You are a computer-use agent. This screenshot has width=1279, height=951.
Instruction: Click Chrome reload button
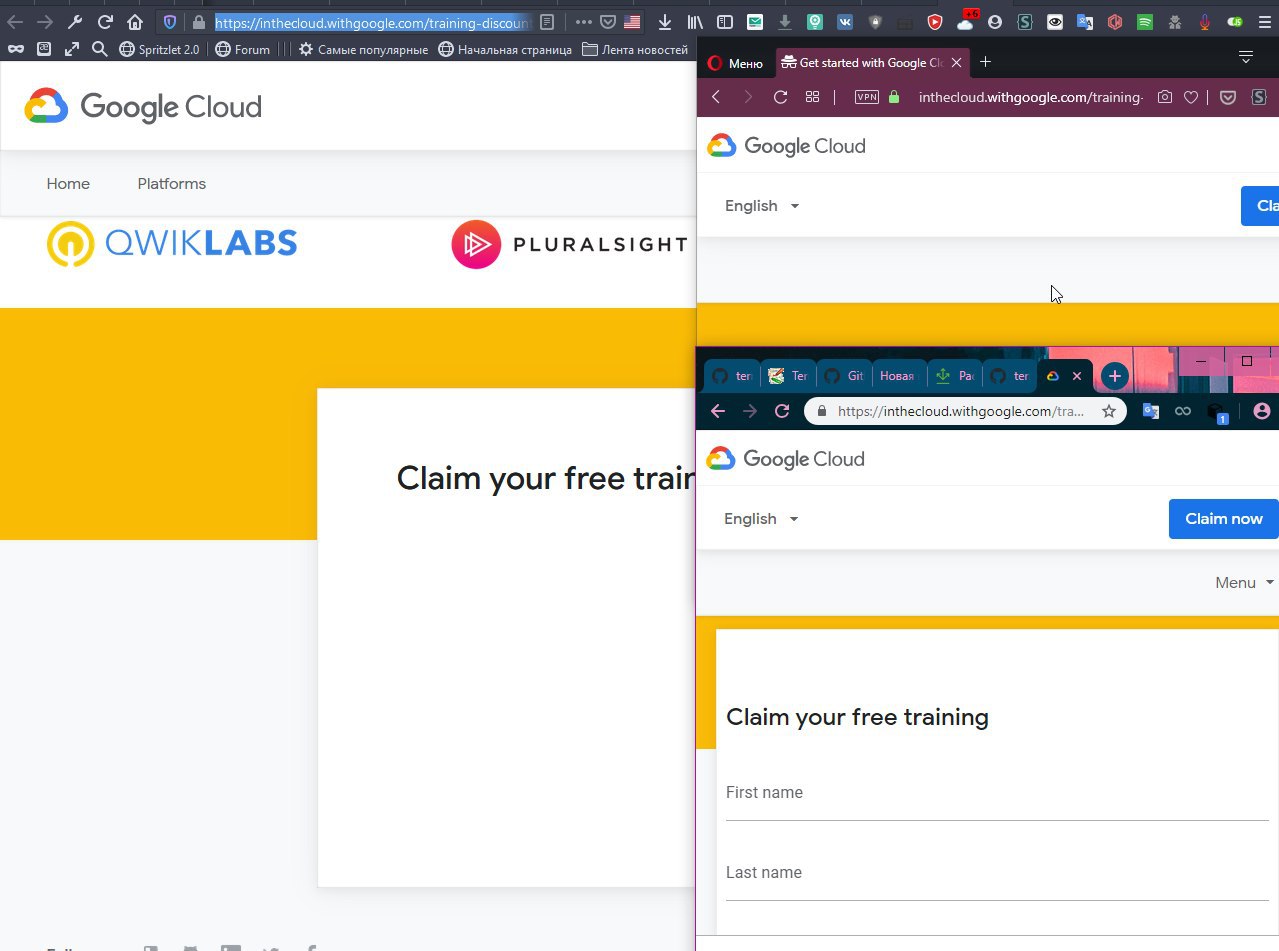tap(782, 411)
